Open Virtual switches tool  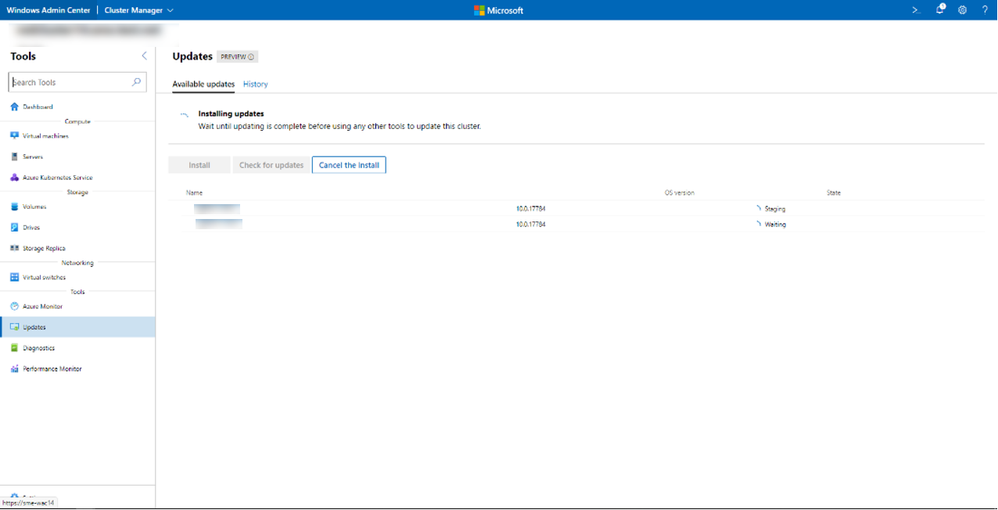point(44,278)
